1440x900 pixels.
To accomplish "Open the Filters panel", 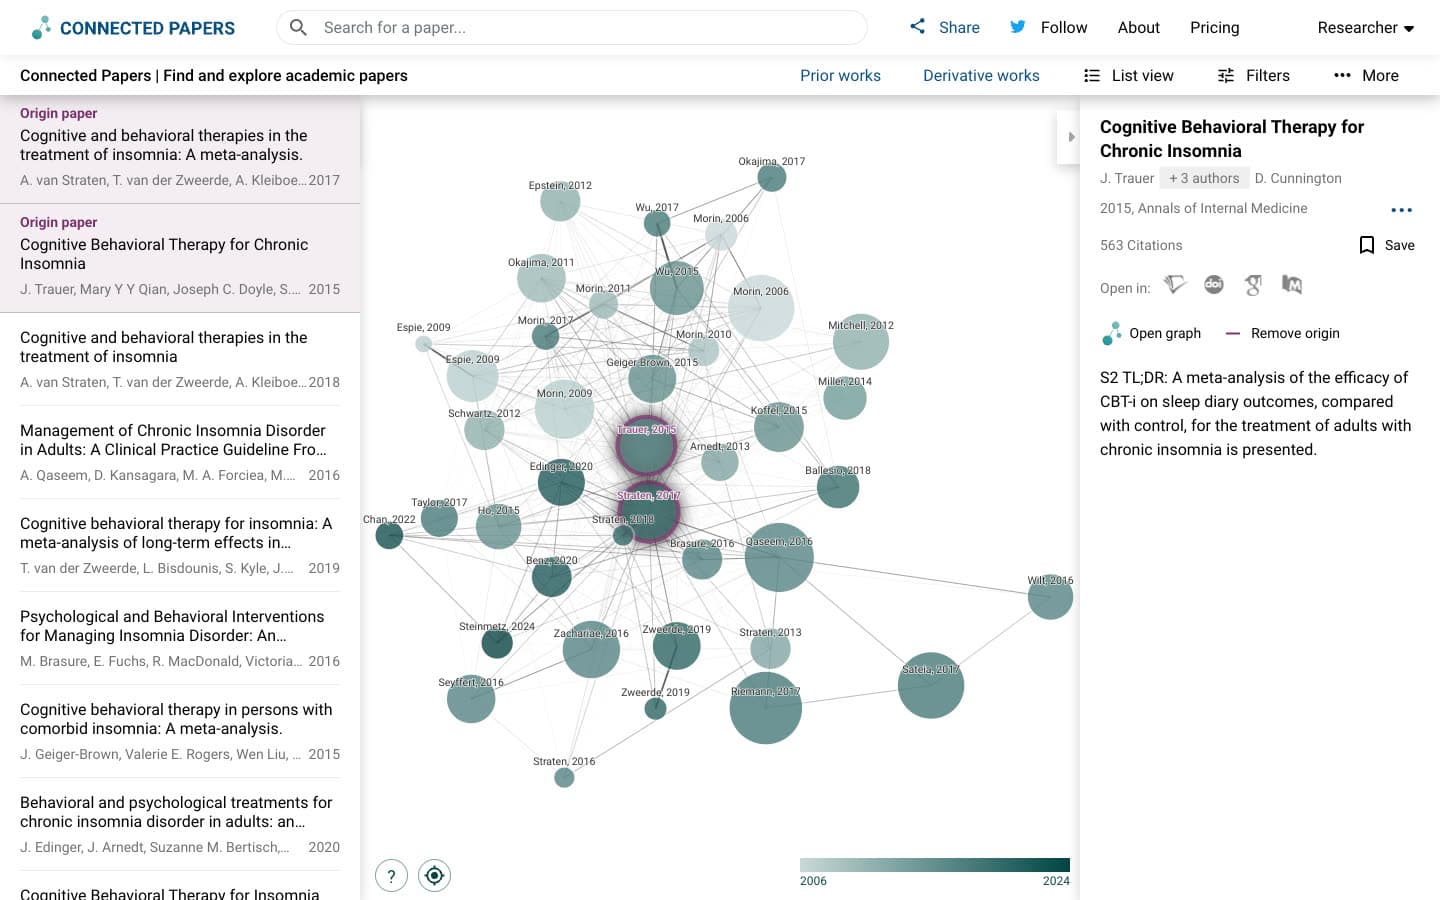I will [x=1254, y=76].
